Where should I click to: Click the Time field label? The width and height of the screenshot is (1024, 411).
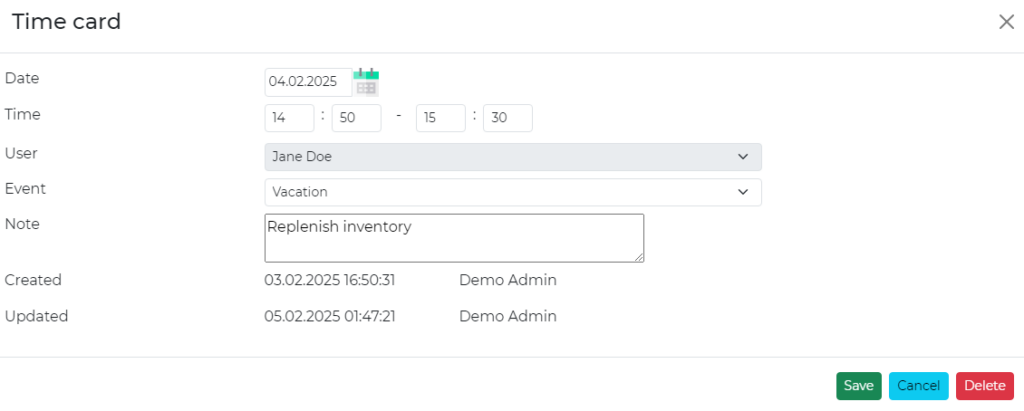[x=22, y=114]
